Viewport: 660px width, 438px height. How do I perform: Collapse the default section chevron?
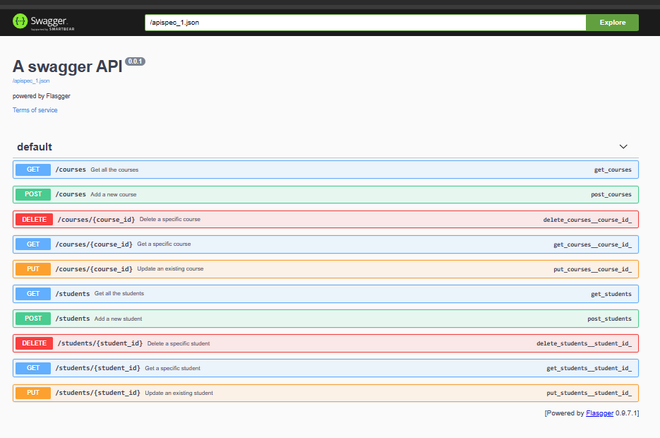(x=623, y=146)
